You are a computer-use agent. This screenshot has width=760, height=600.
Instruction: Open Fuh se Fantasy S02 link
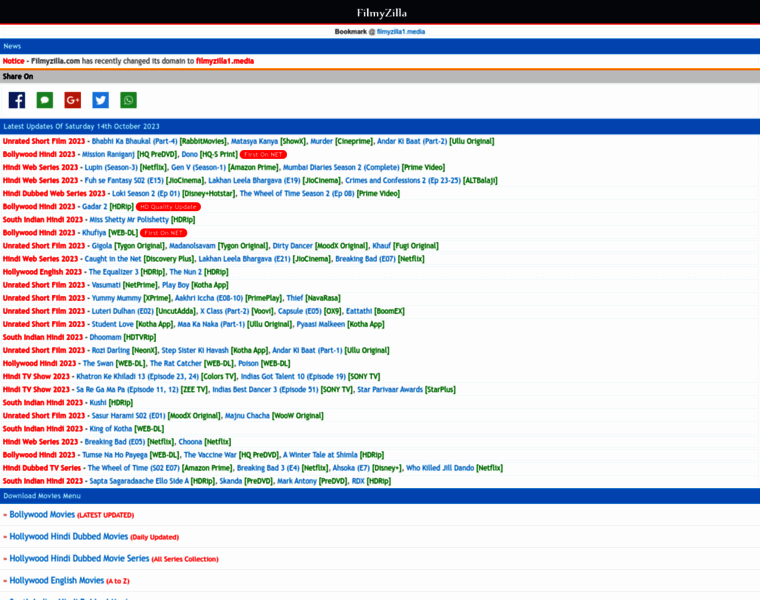pos(124,180)
